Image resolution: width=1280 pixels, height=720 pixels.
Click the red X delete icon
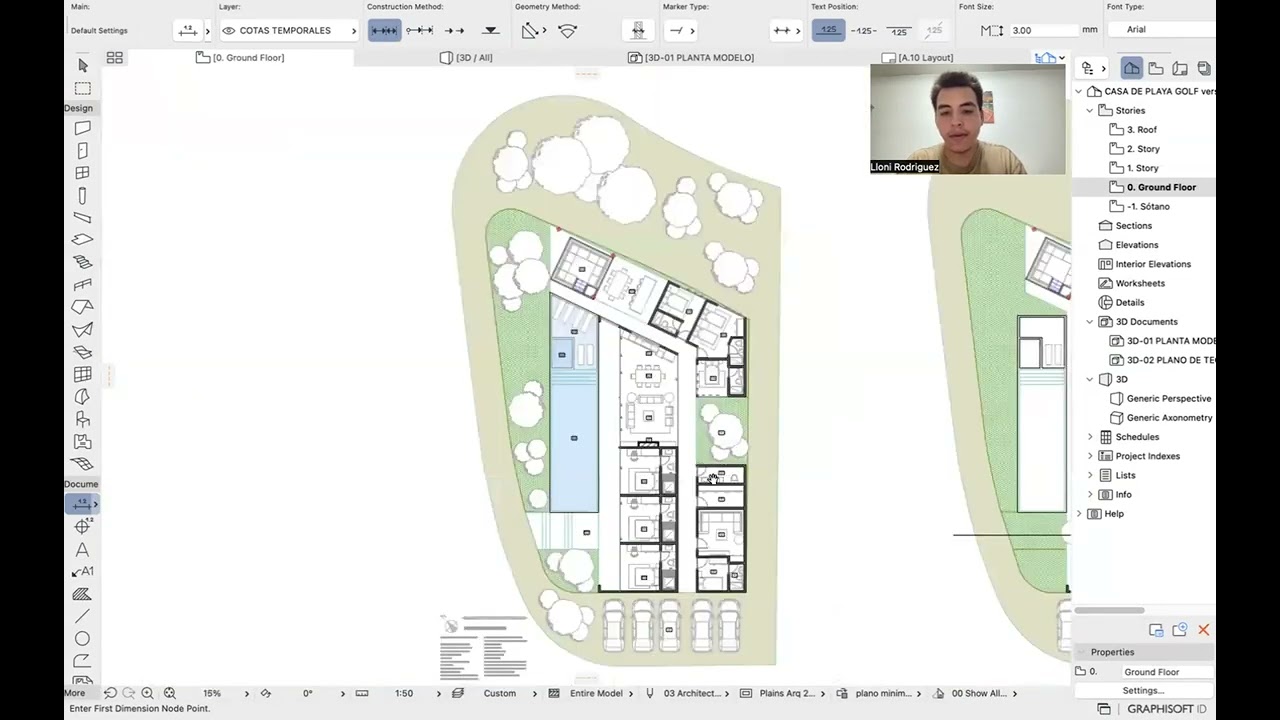[1203, 630]
